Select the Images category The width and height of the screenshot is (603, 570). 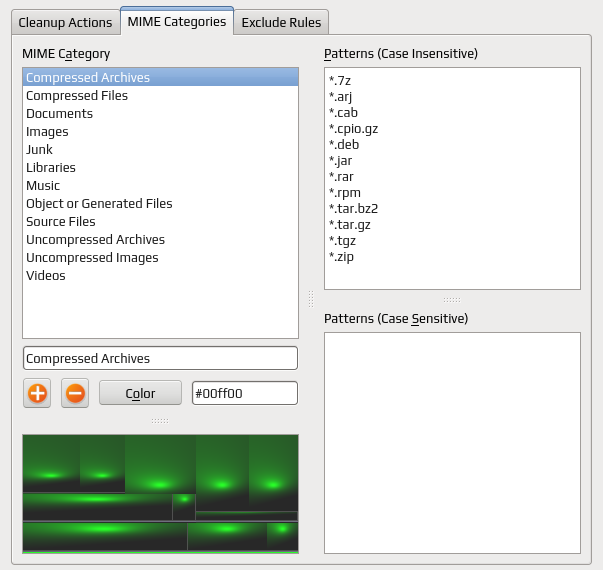(160, 132)
